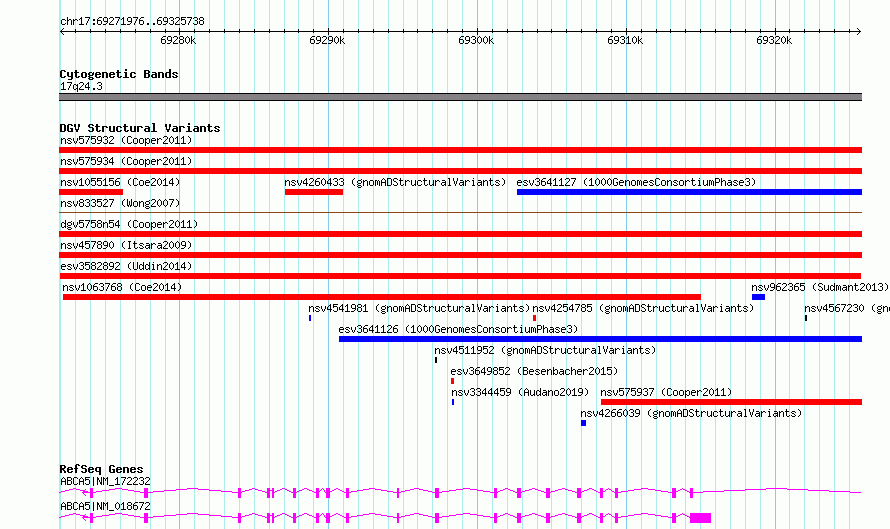Image resolution: width=890 pixels, height=529 pixels.
Task: Open nsv833527 (Wong2007) label
Action: pyautogui.click(x=120, y=203)
